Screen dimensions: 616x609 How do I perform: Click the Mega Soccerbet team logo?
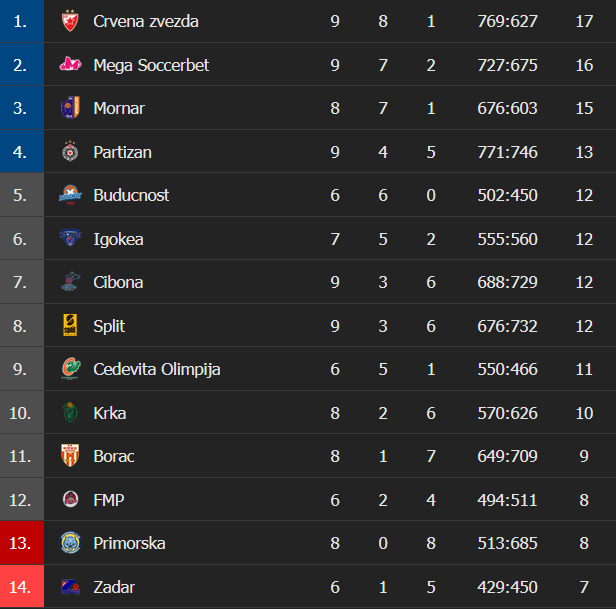(70, 65)
